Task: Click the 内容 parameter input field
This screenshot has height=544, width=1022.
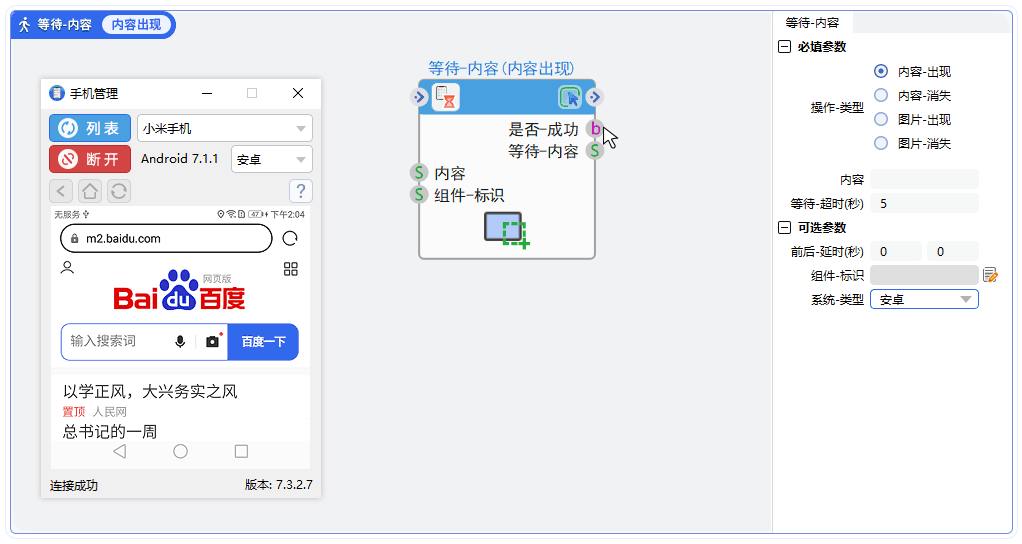Action: 924,179
